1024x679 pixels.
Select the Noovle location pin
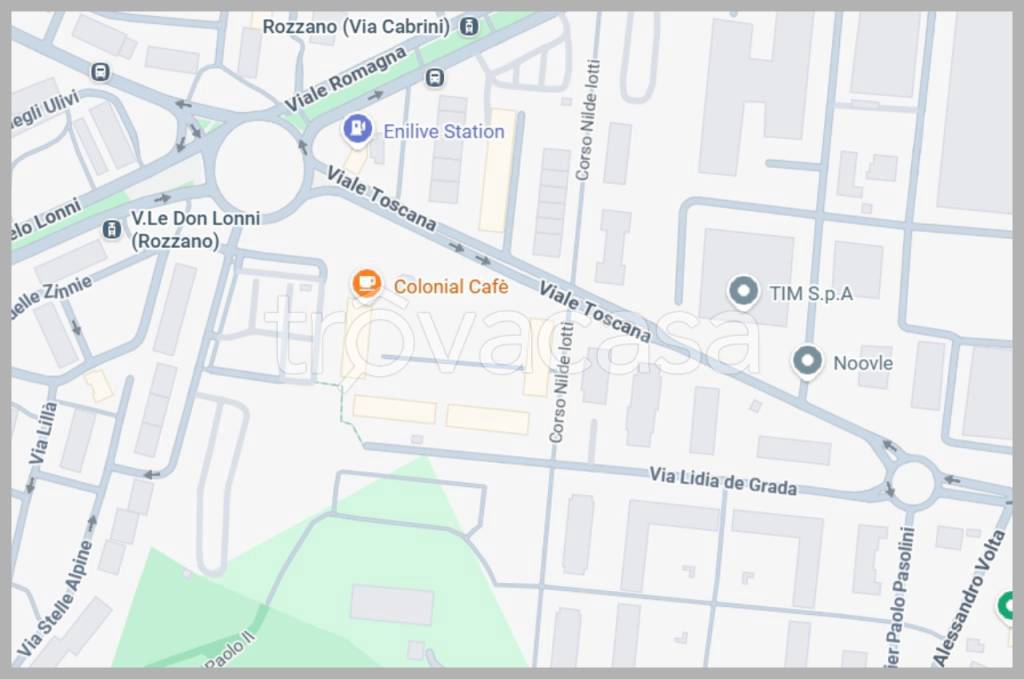[x=807, y=361]
